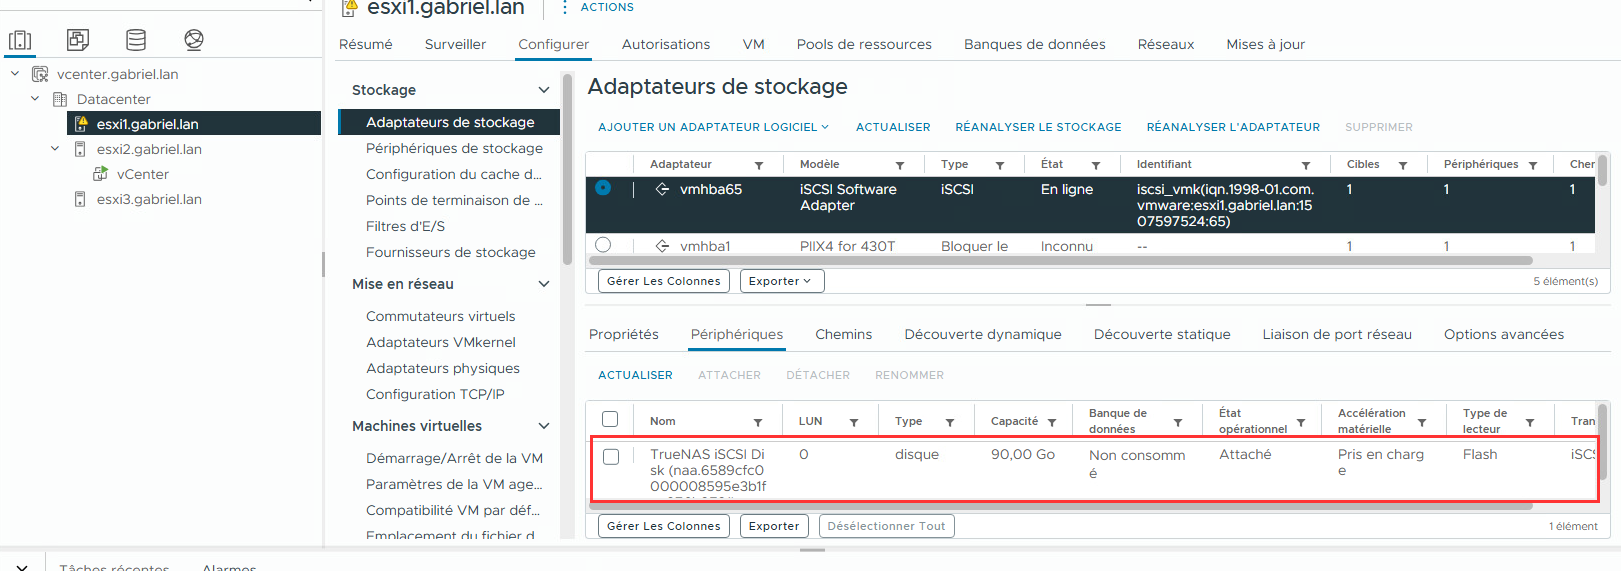Toggle the select-all devices header checkbox
The width and height of the screenshot is (1621, 571).
coord(610,420)
